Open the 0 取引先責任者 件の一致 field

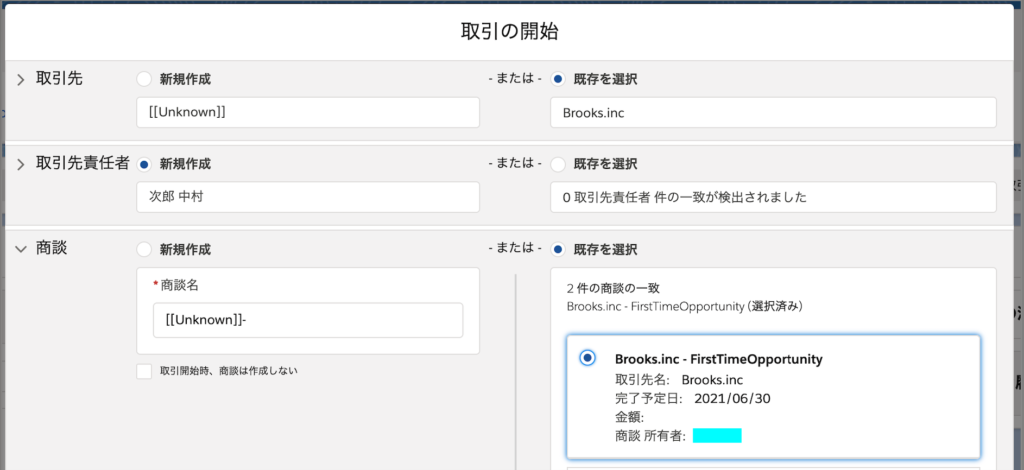coord(773,197)
